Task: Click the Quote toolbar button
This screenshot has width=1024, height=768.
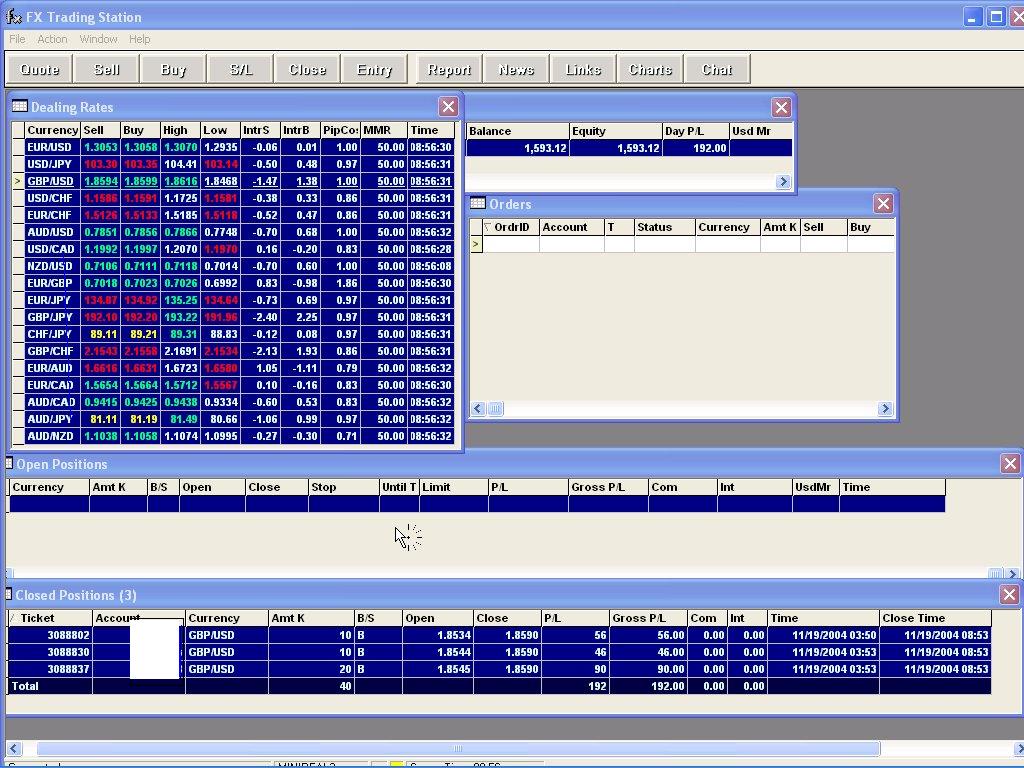Action: coord(39,69)
